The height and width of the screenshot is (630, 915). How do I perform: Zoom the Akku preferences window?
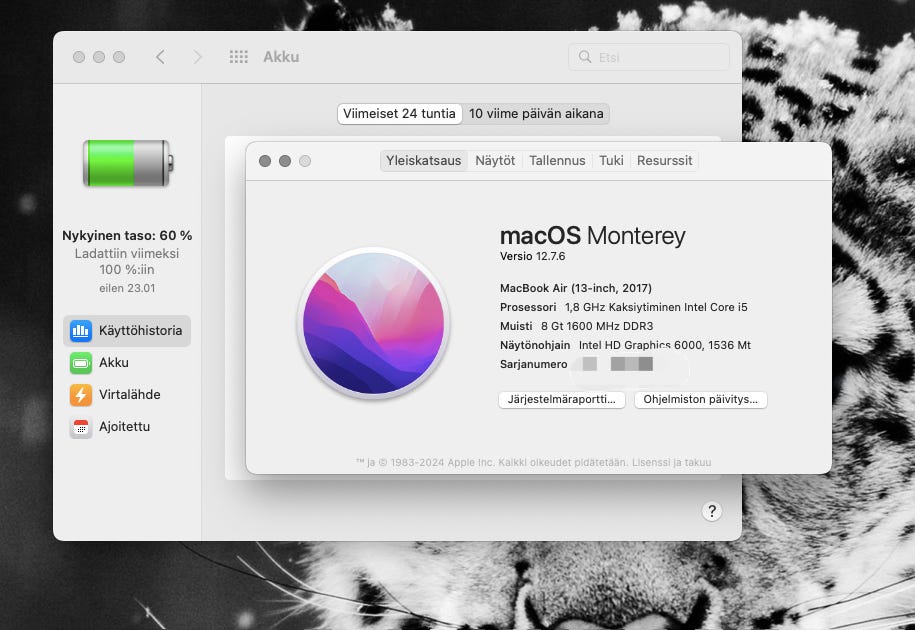pyautogui.click(x=119, y=57)
